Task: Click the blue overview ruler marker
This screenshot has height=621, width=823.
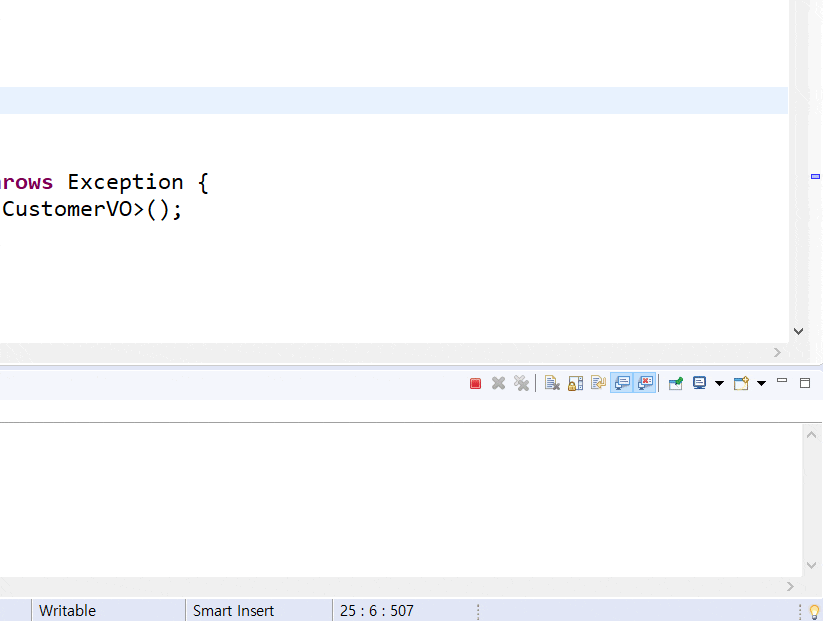Action: coord(815,176)
